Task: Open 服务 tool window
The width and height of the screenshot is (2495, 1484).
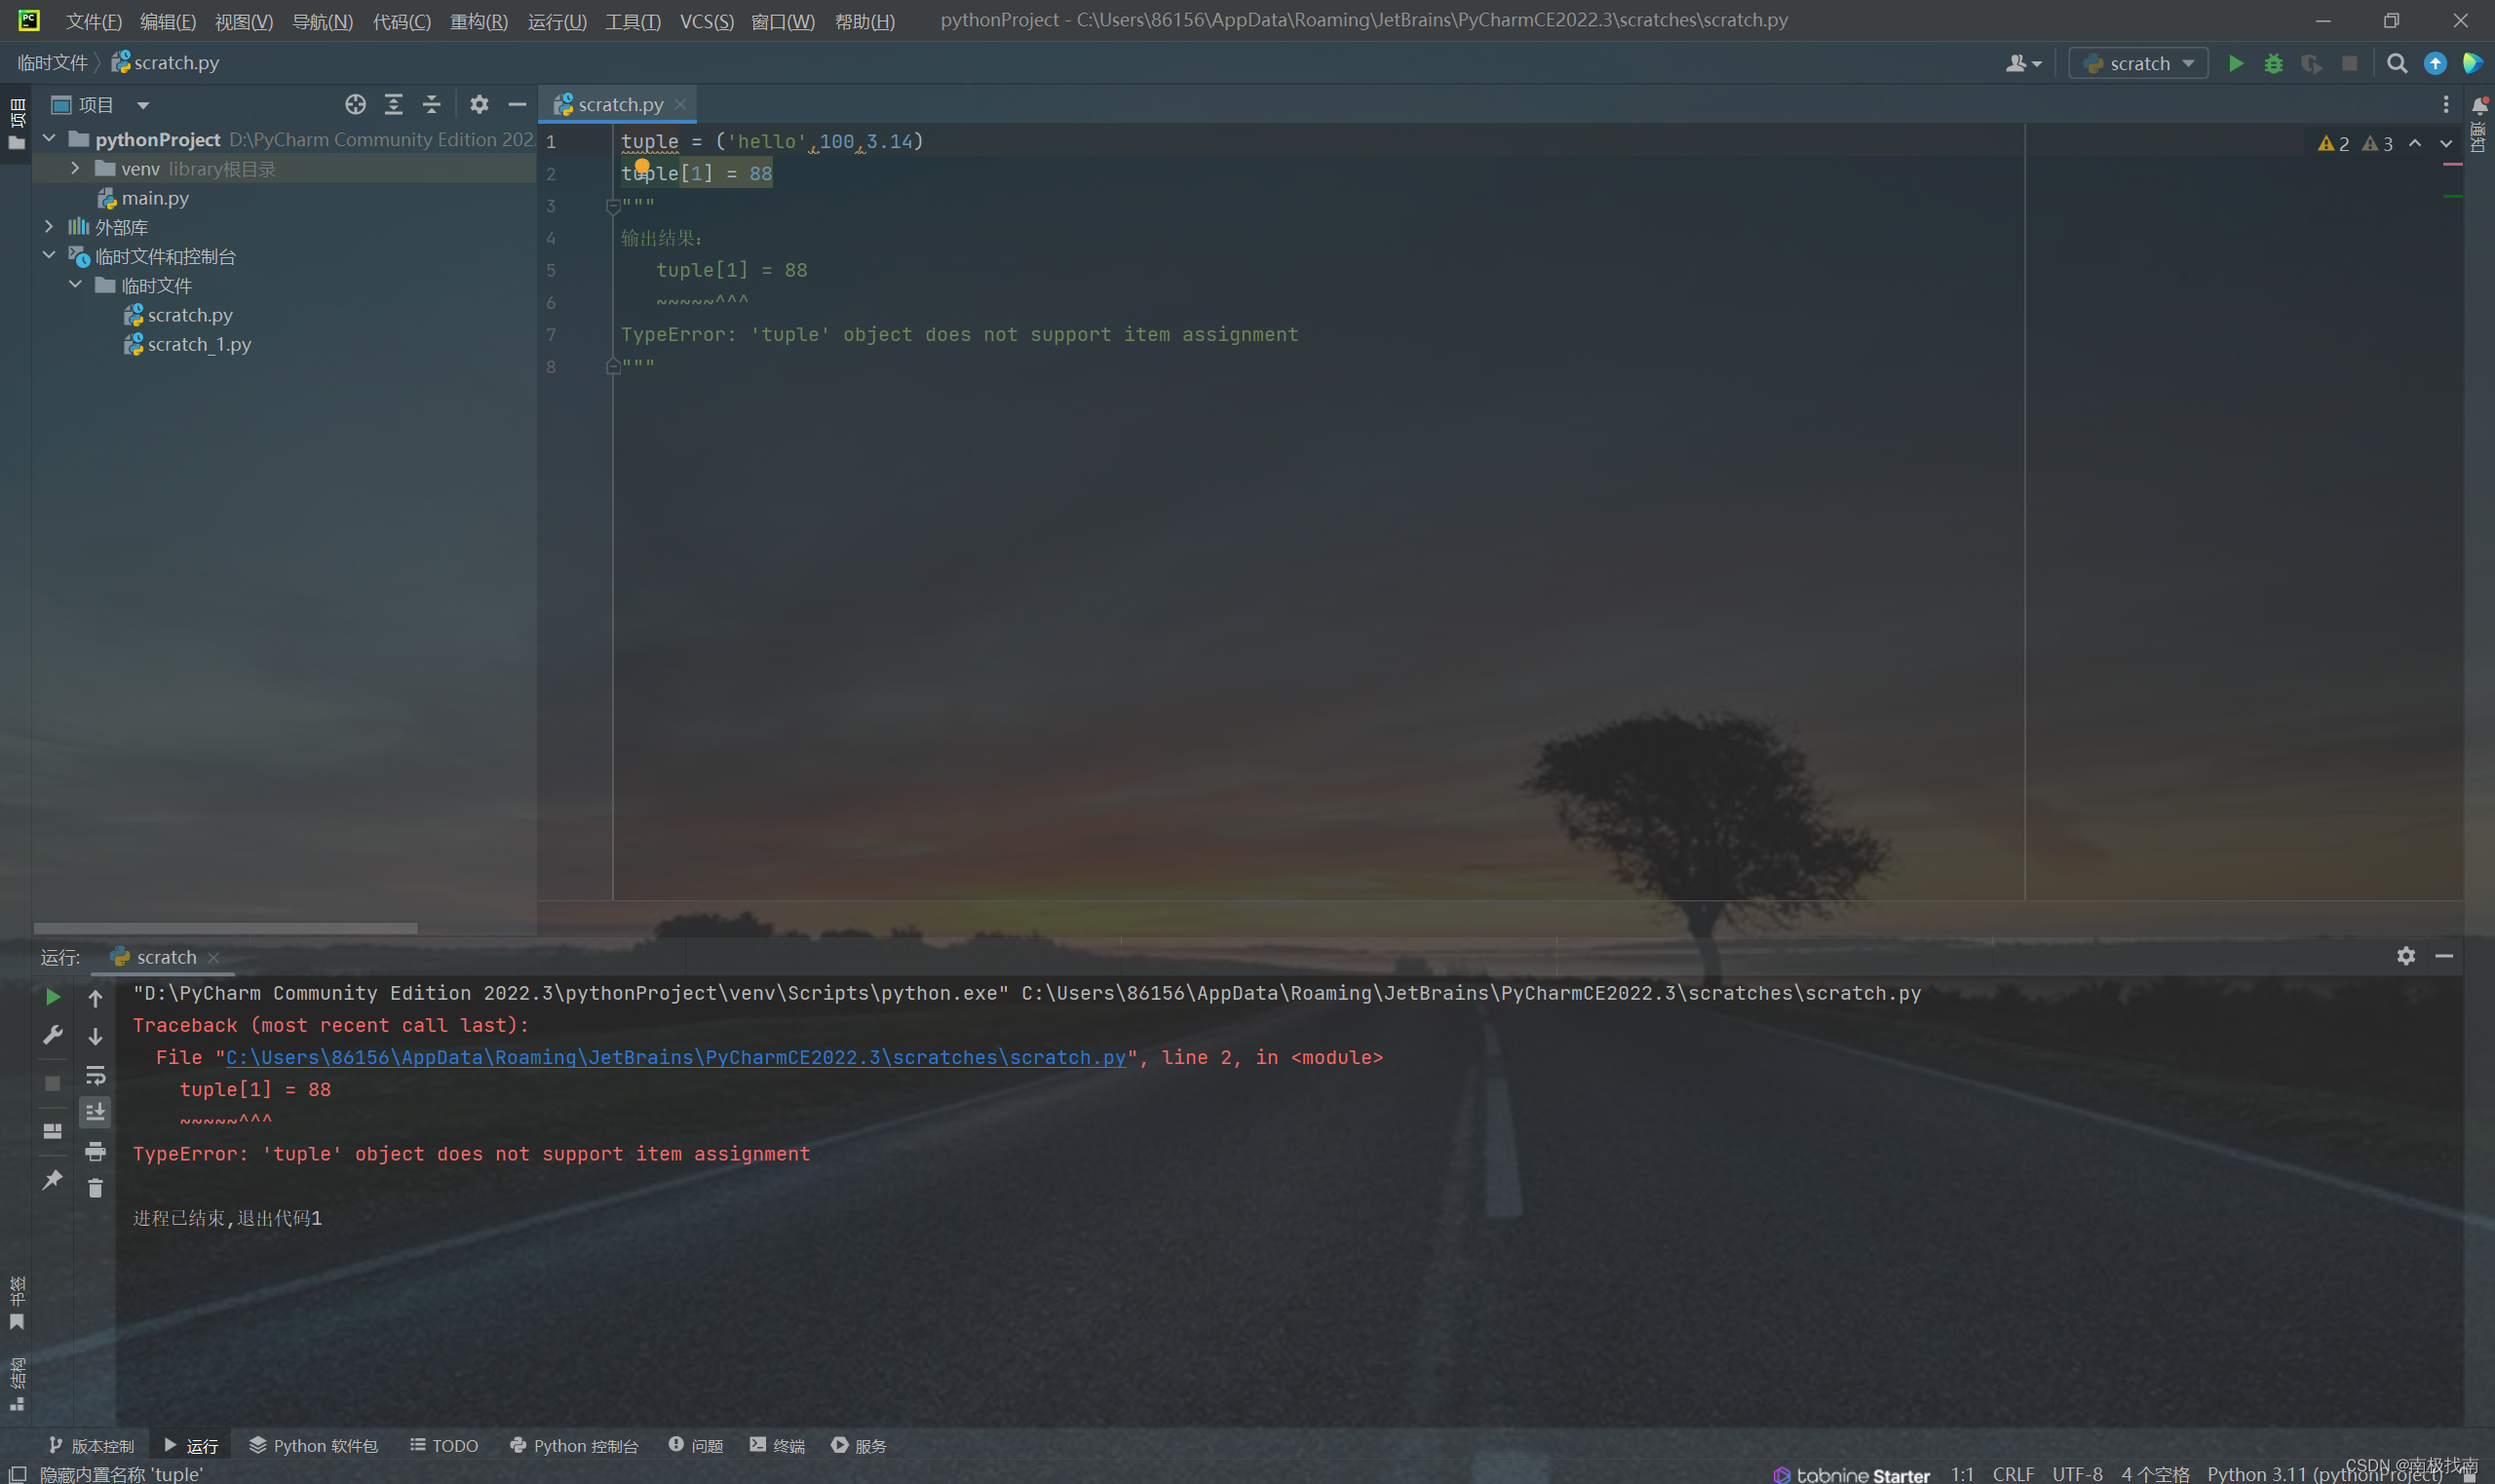Action: (x=859, y=1445)
